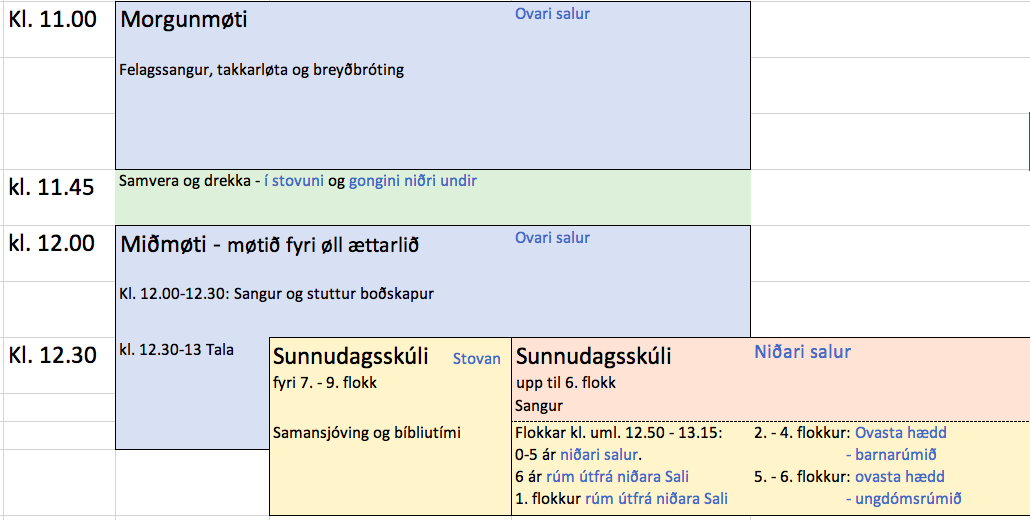Click 'Samansjóving og bíbliutími' text
The image size is (1030, 520).
[x=366, y=433]
